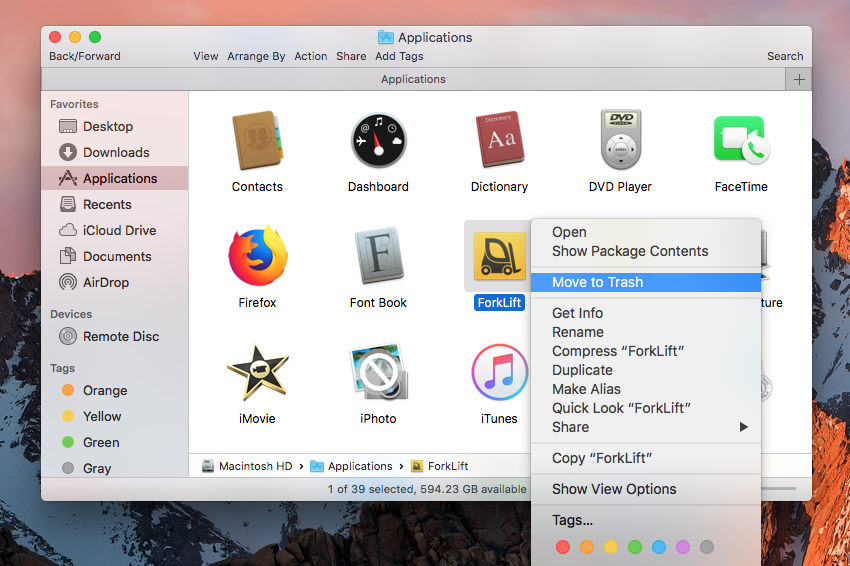
Task: Apply the blue tag color
Action: point(659,547)
